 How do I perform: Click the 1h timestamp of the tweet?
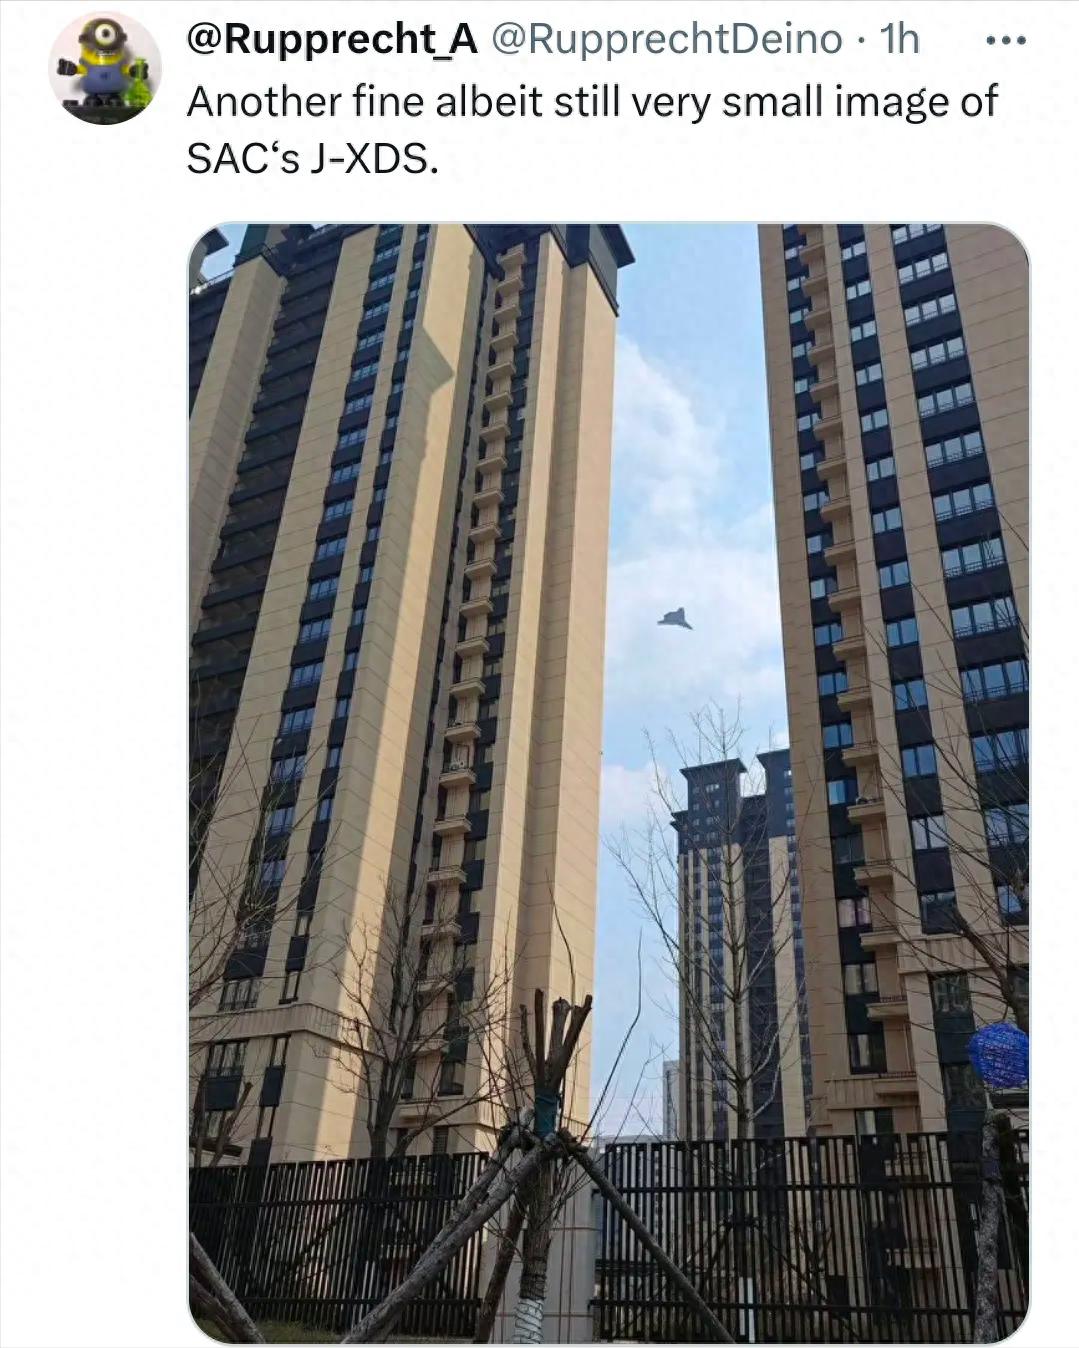click(x=899, y=39)
